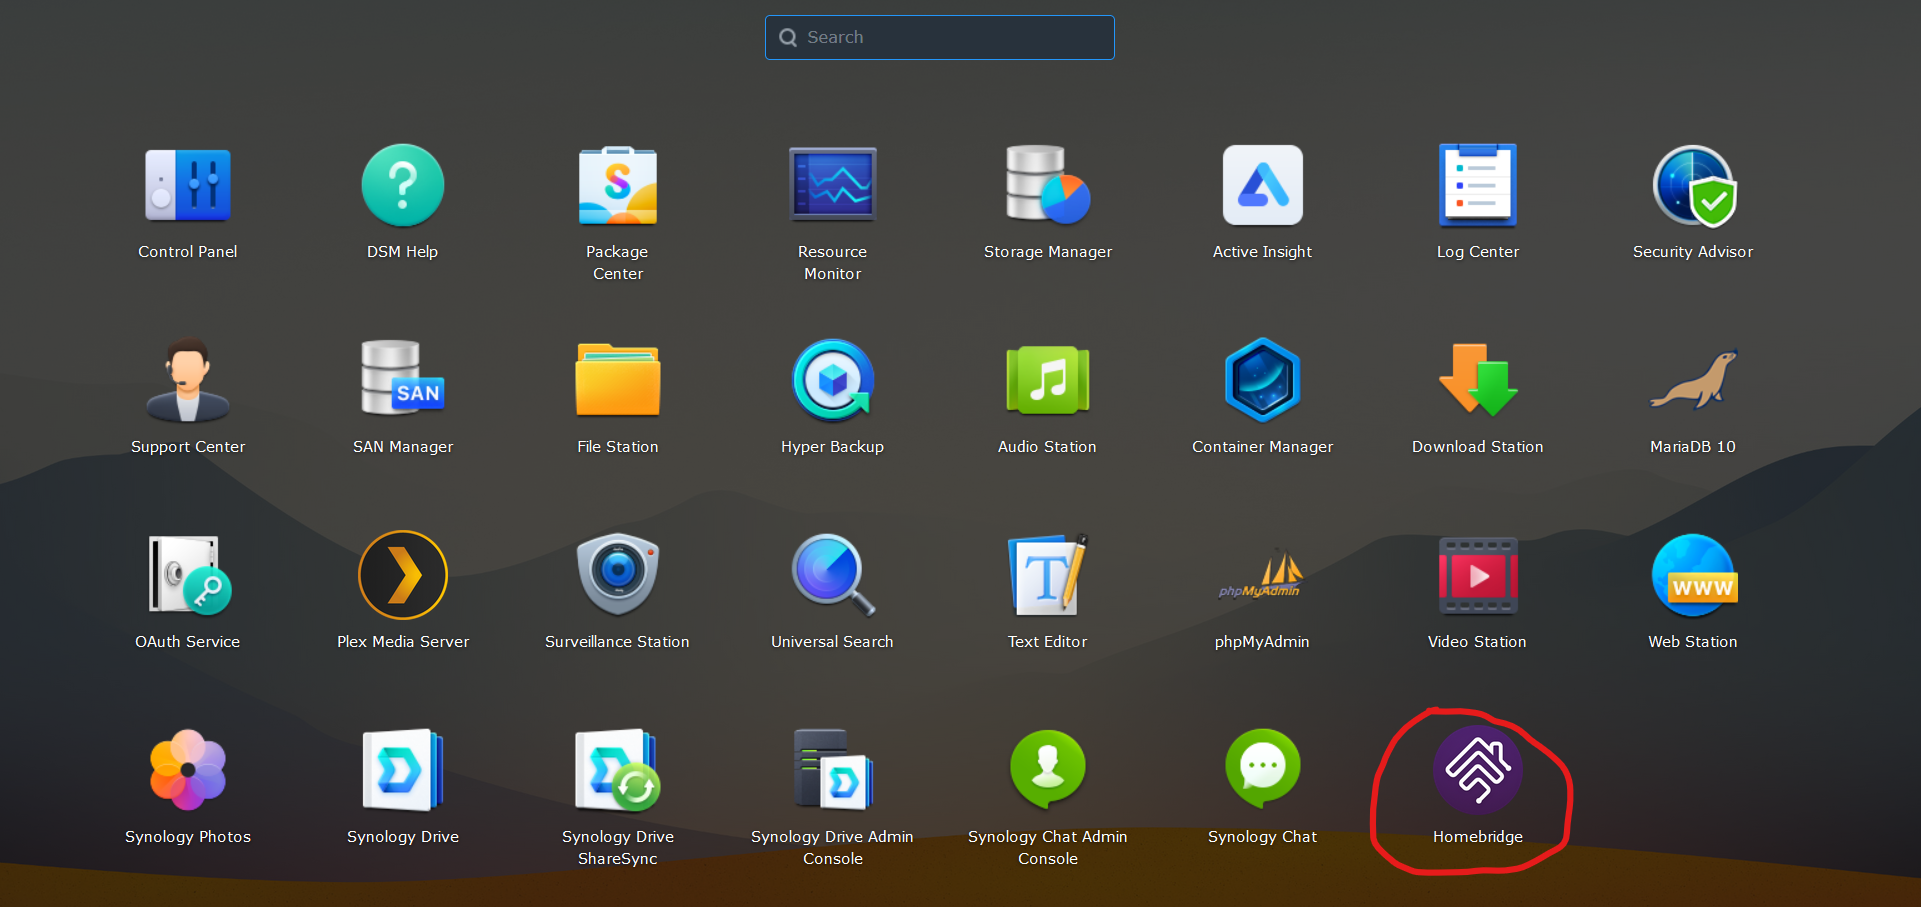Screen dimensions: 1921x907
Task: Open Web Station
Action: 1692,576
